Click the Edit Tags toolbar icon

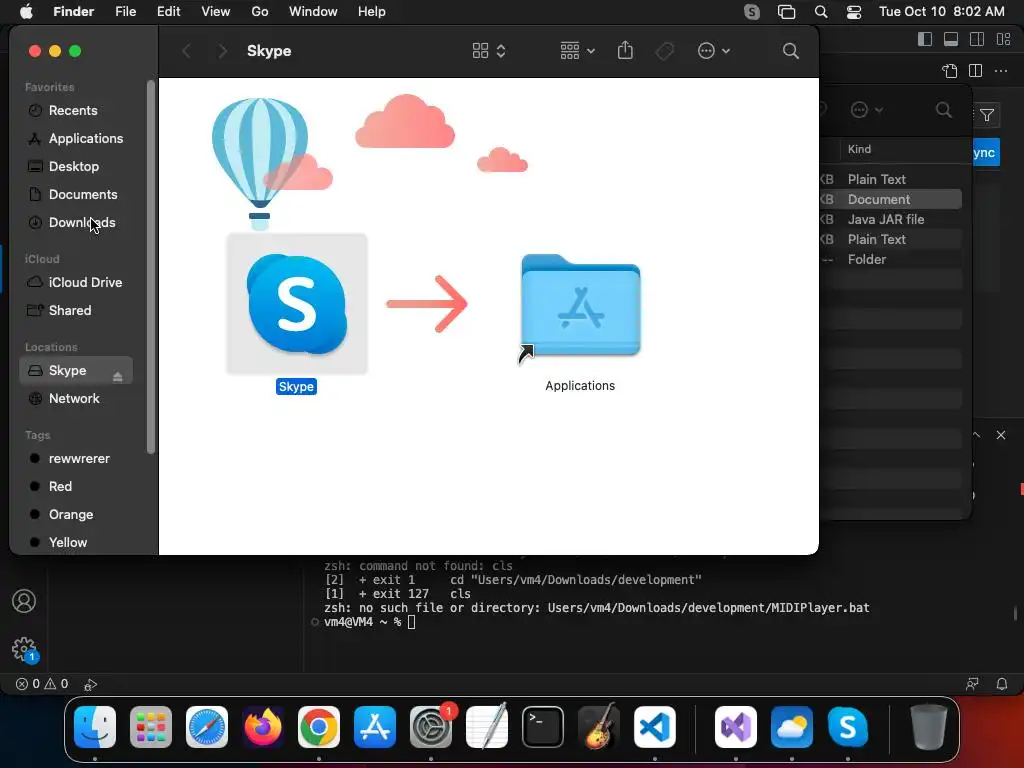[x=665, y=51]
